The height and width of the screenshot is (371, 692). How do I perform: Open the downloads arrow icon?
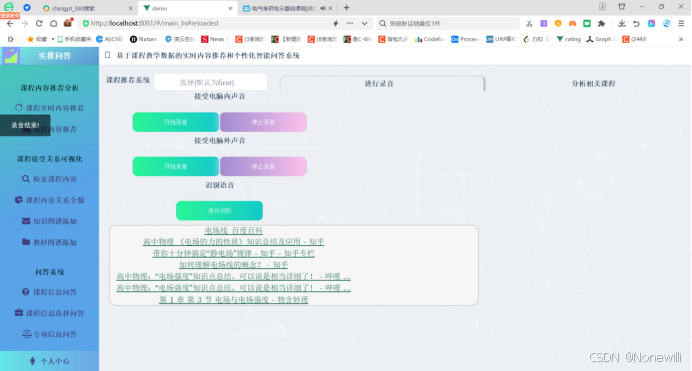[621, 23]
